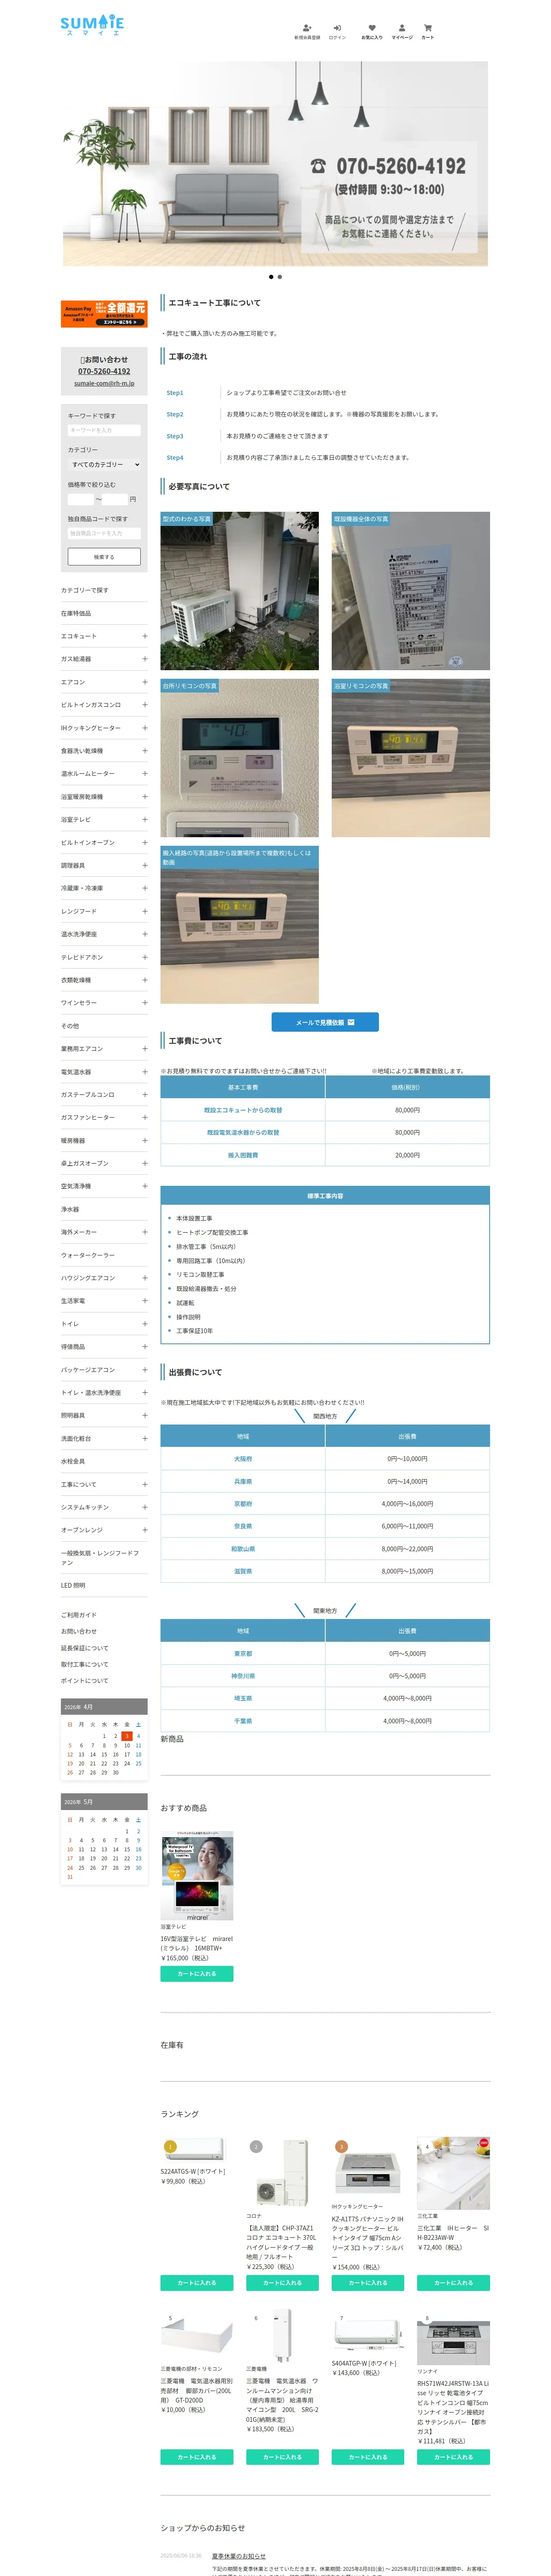Screen dimensions: 551x2576
Task: Open 延長保証について link
Action: point(85,1648)
